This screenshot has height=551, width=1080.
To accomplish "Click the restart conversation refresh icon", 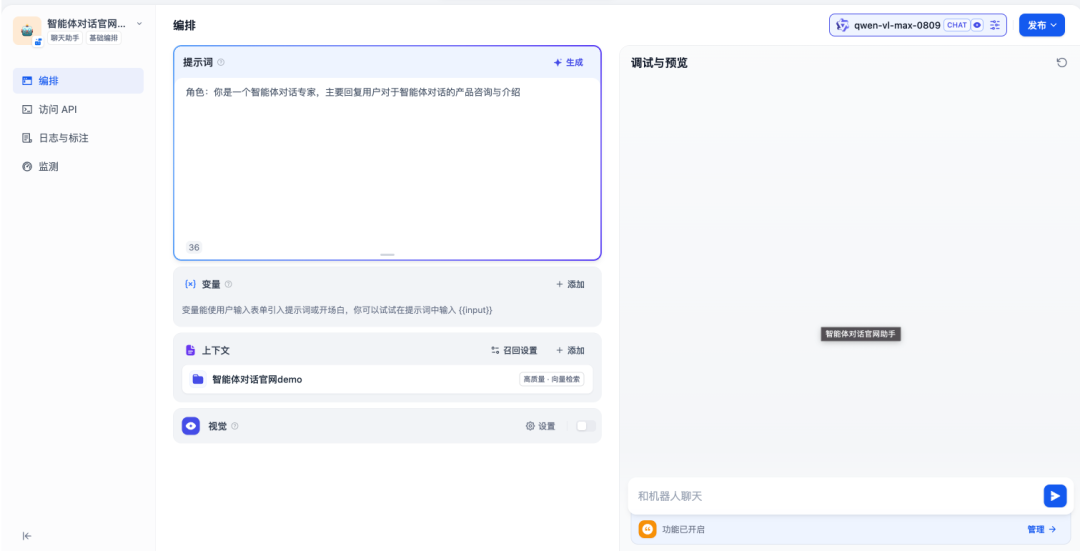I will pos(1061,63).
